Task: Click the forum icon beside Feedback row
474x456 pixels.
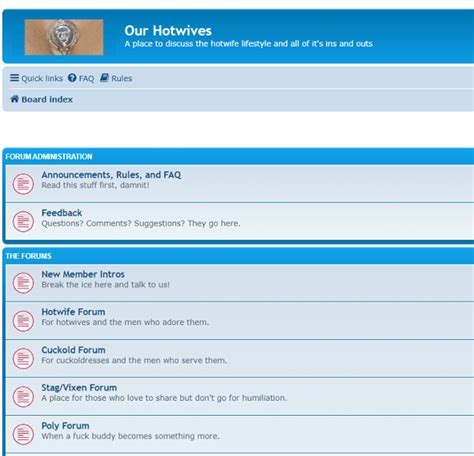Action: (23, 221)
